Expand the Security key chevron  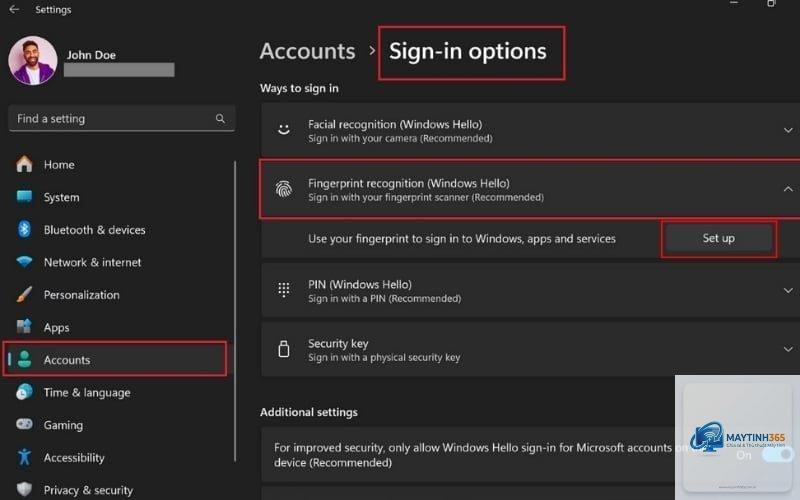(788, 349)
